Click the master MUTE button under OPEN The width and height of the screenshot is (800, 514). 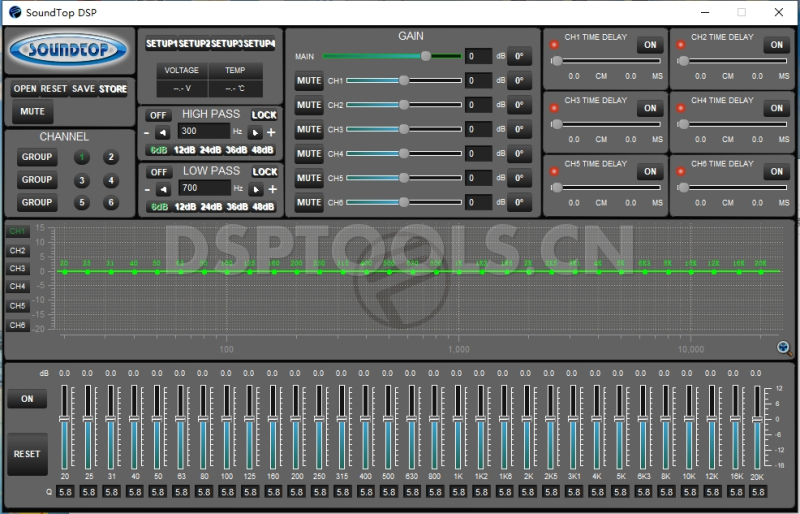coord(33,112)
